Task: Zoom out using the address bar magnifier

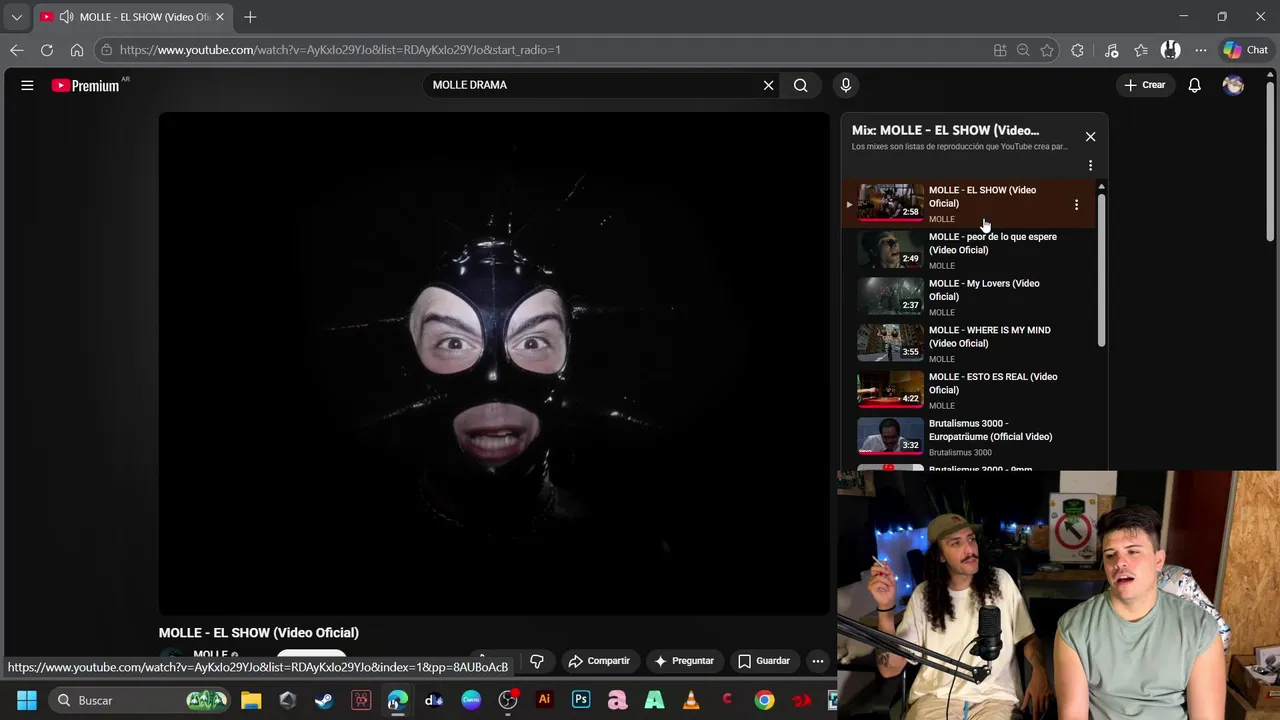Action: point(1023,50)
